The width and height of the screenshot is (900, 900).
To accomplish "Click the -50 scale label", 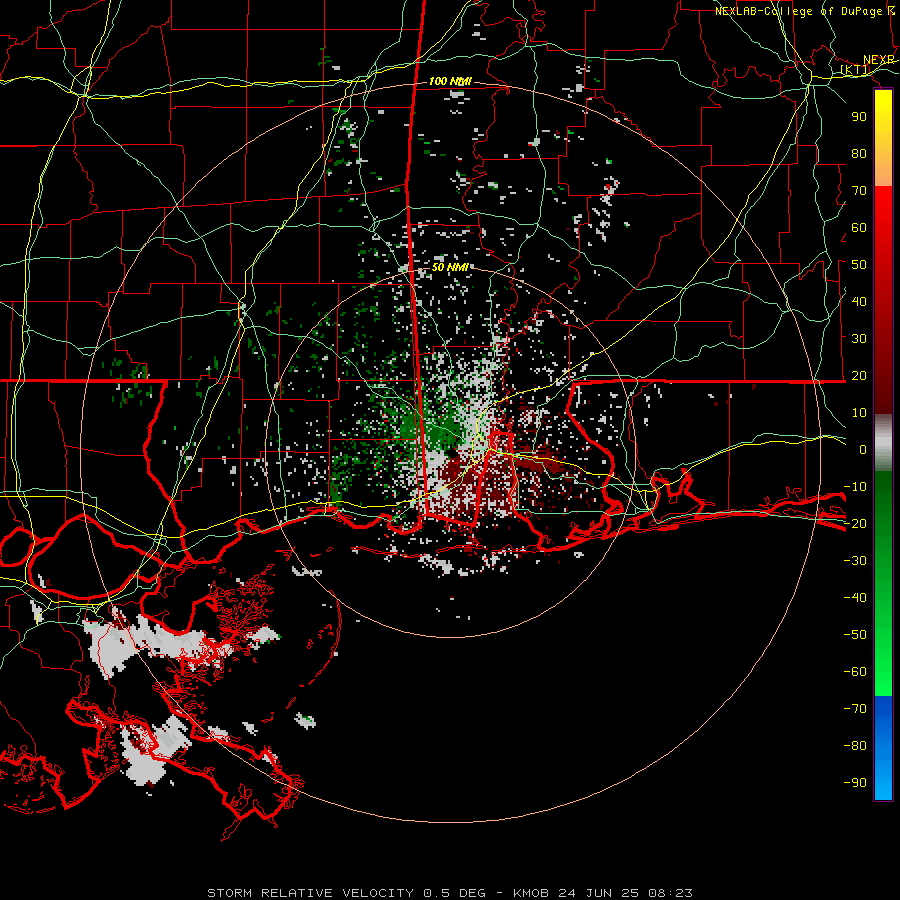I will [855, 635].
